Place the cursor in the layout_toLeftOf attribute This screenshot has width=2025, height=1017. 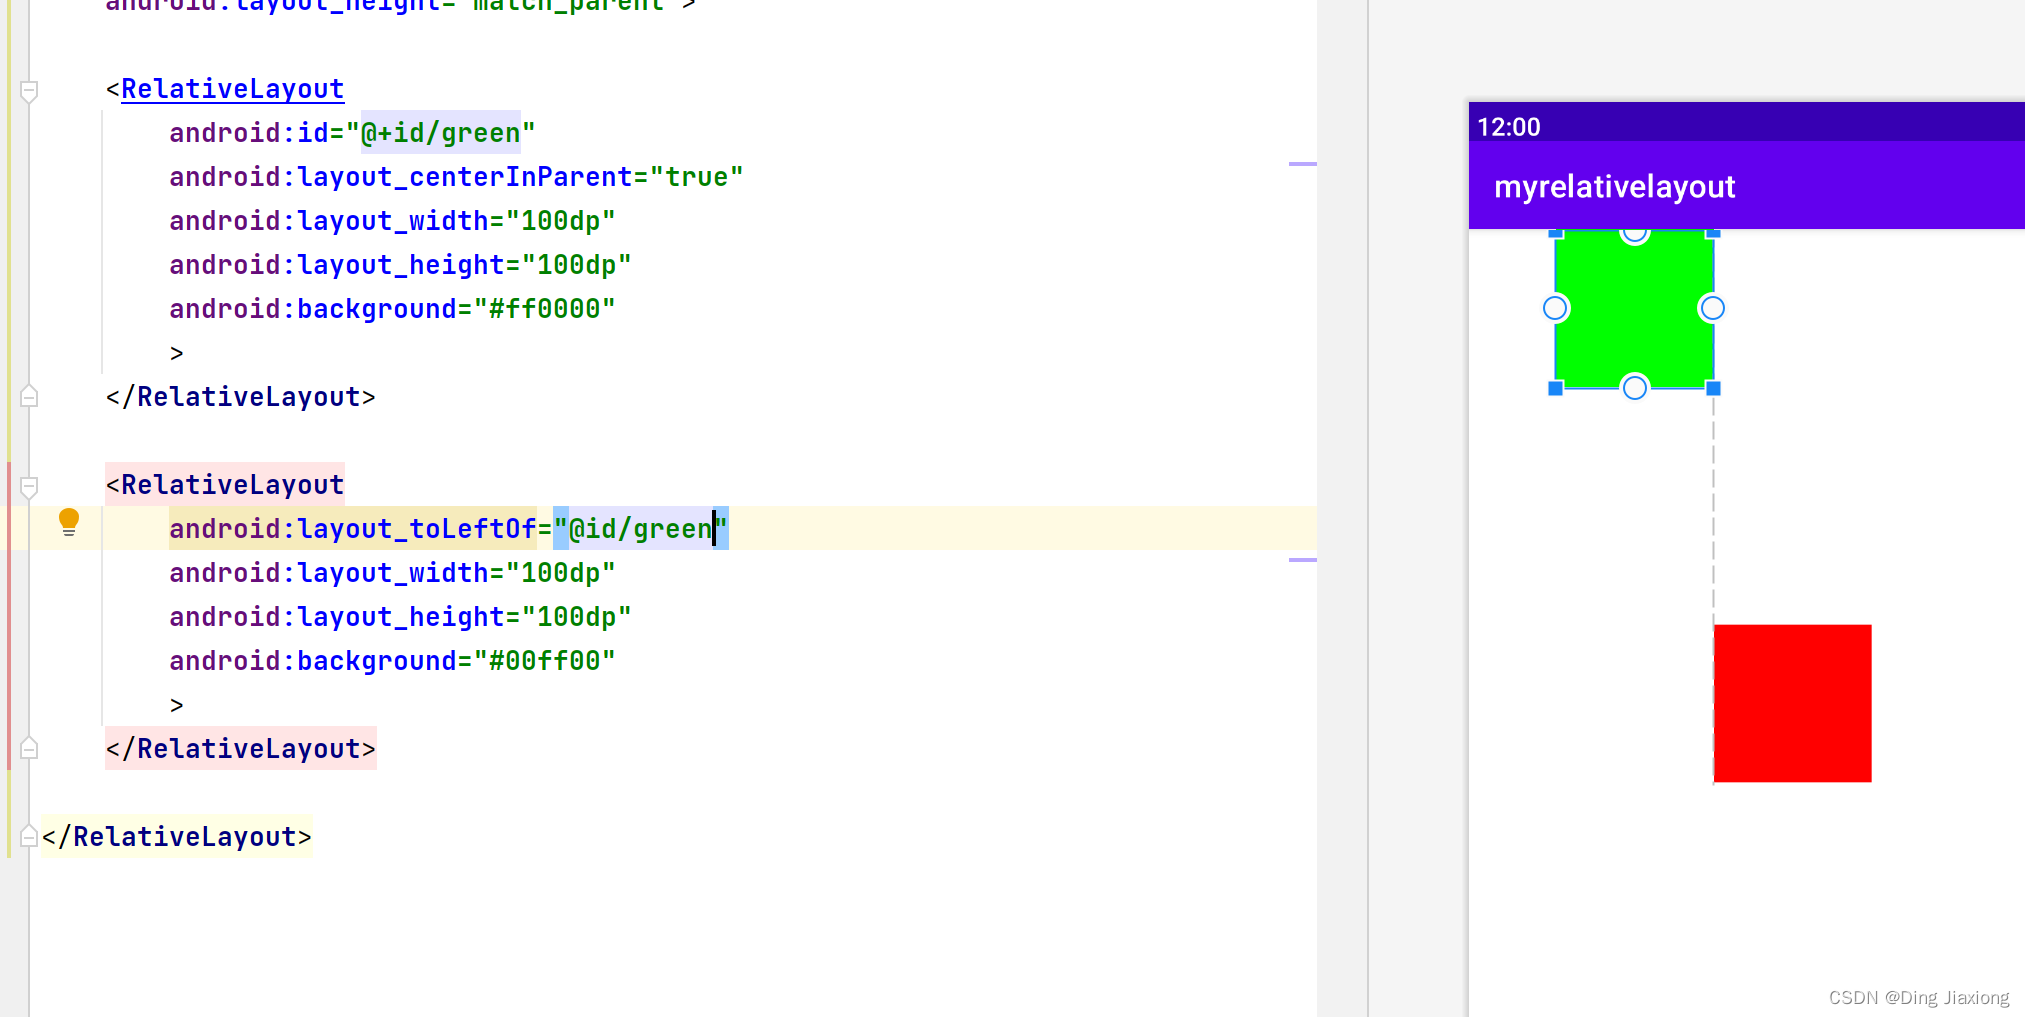[352, 529]
